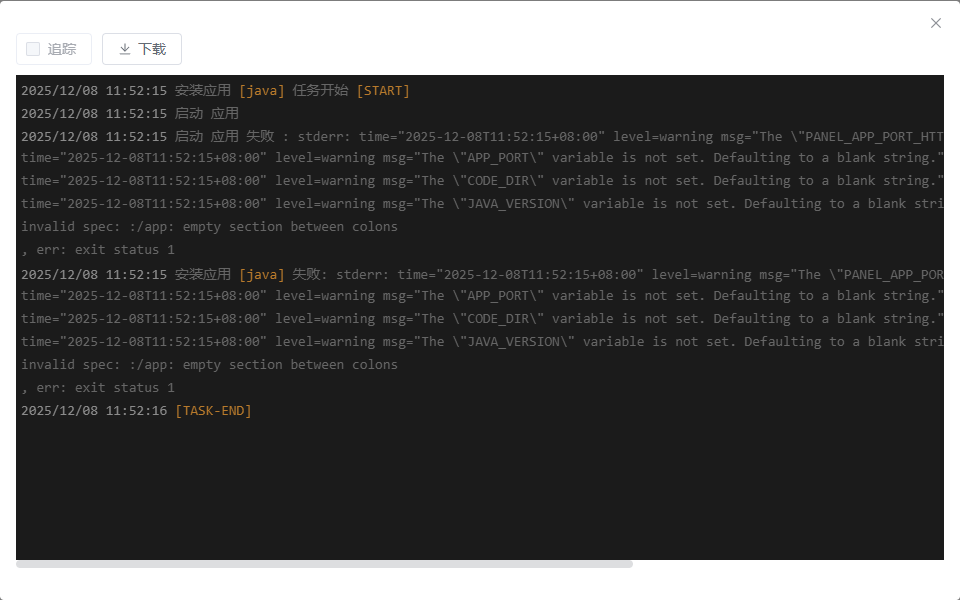Image resolution: width=960 pixels, height=600 pixels.
Task: Toggle the 追踪 checkbox
Action: 33,49
